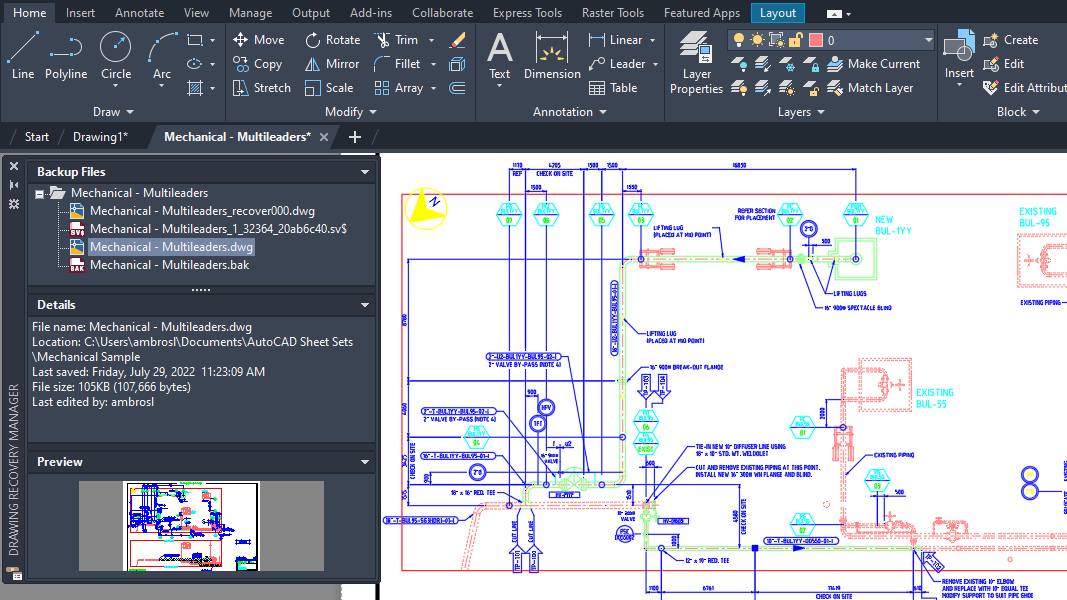Activate the Rotate tool

tap(332, 40)
